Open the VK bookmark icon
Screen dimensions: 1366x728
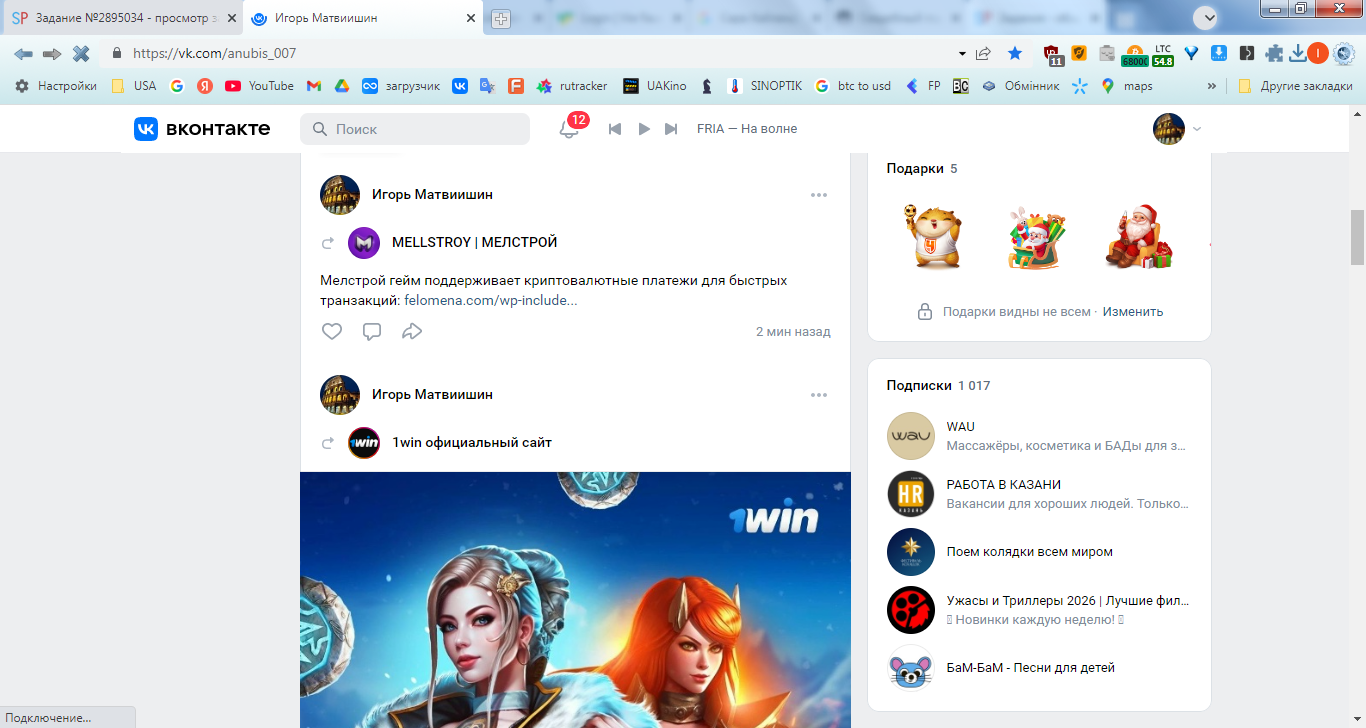(x=460, y=86)
